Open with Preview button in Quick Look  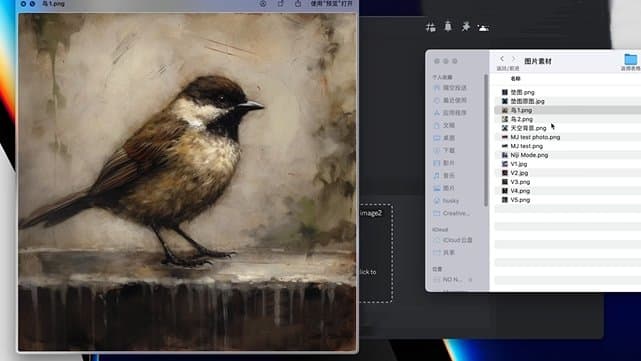point(332,4)
